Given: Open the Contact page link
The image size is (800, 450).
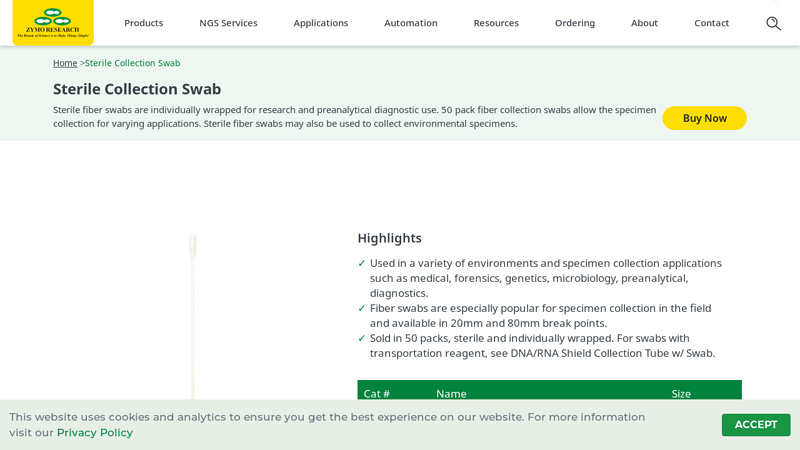Looking at the screenshot, I should pos(711,23).
